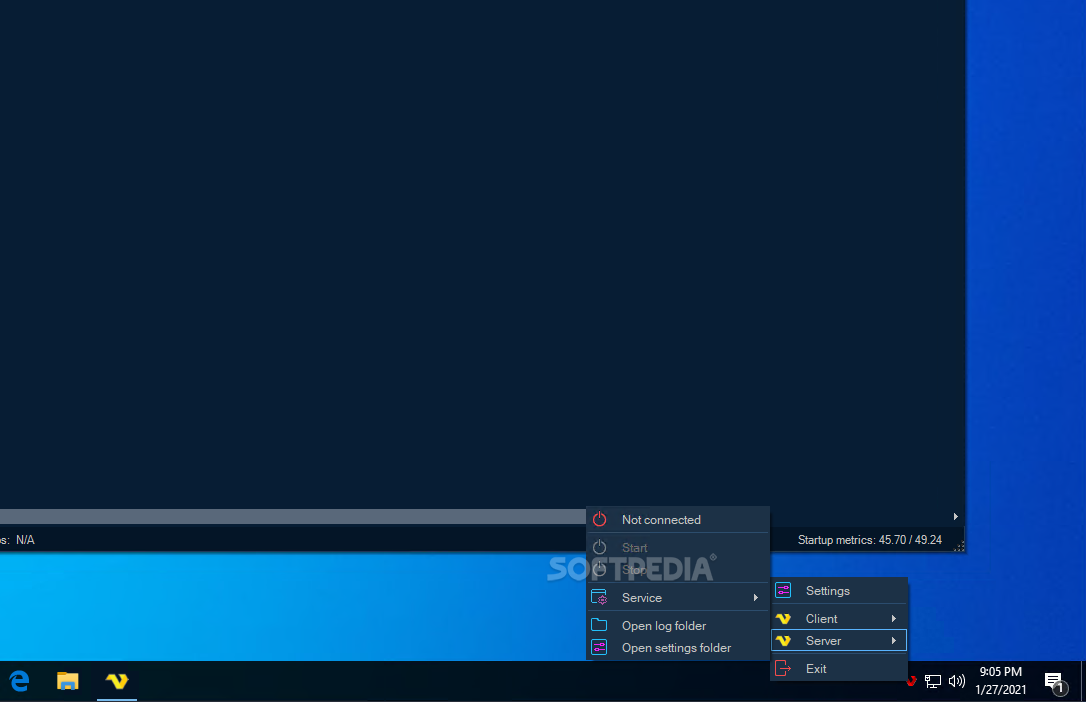Select the Not connected status entry
Viewport: 1086px width, 702px height.
pos(678,519)
